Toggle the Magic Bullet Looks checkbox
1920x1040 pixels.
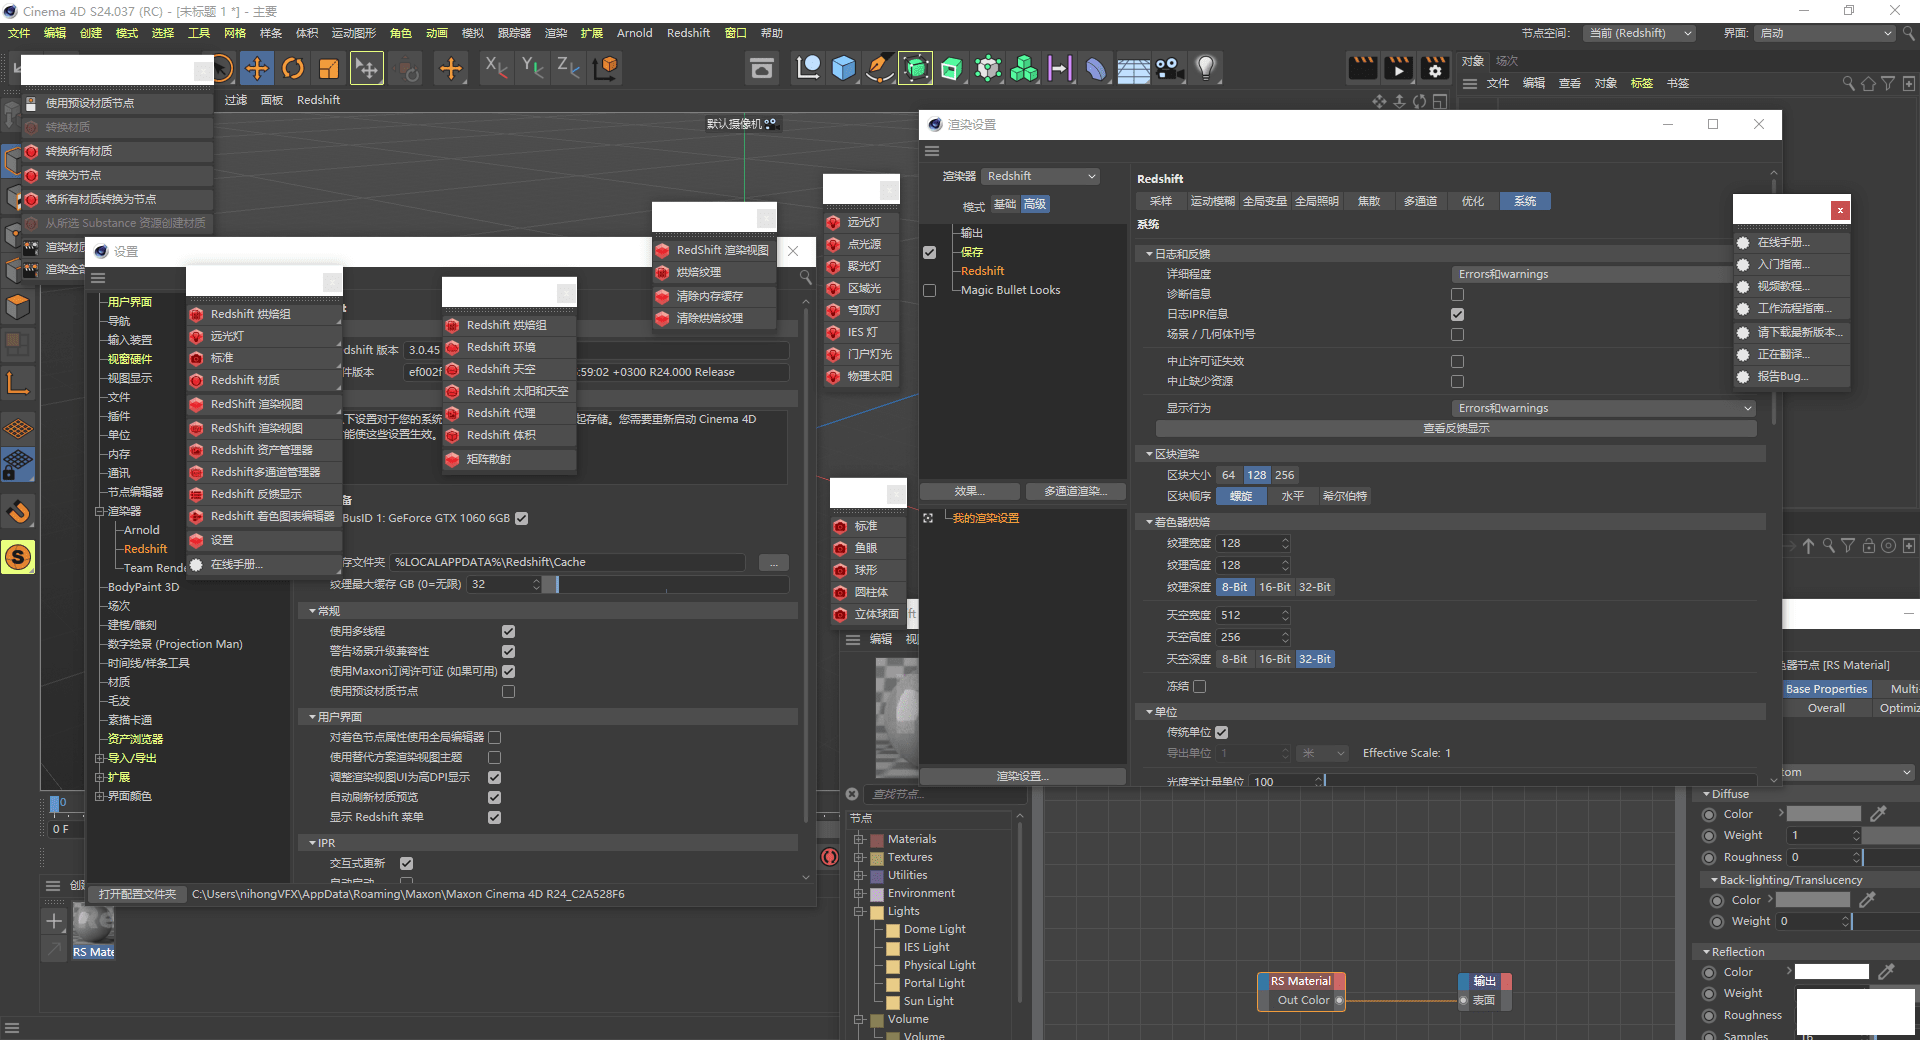pyautogui.click(x=929, y=290)
